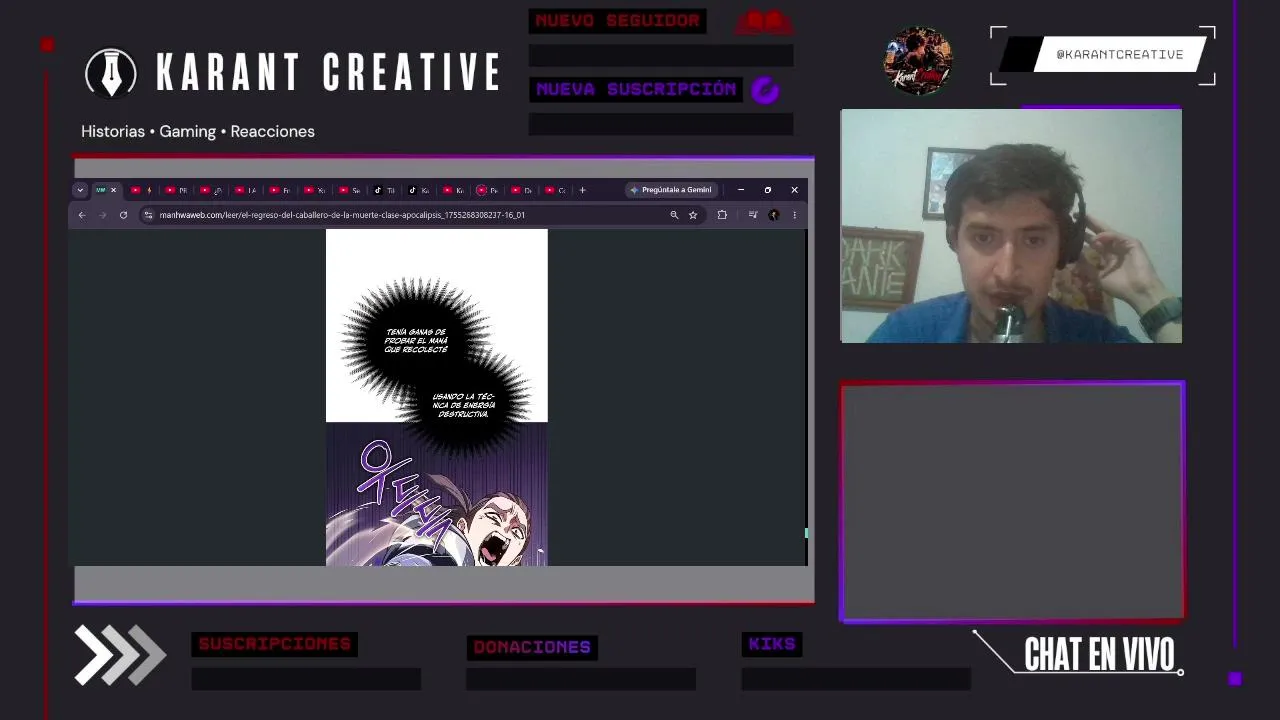This screenshot has width=1280, height=720.
Task: Click the page's vertical scrollbar thumb
Action: click(x=805, y=533)
